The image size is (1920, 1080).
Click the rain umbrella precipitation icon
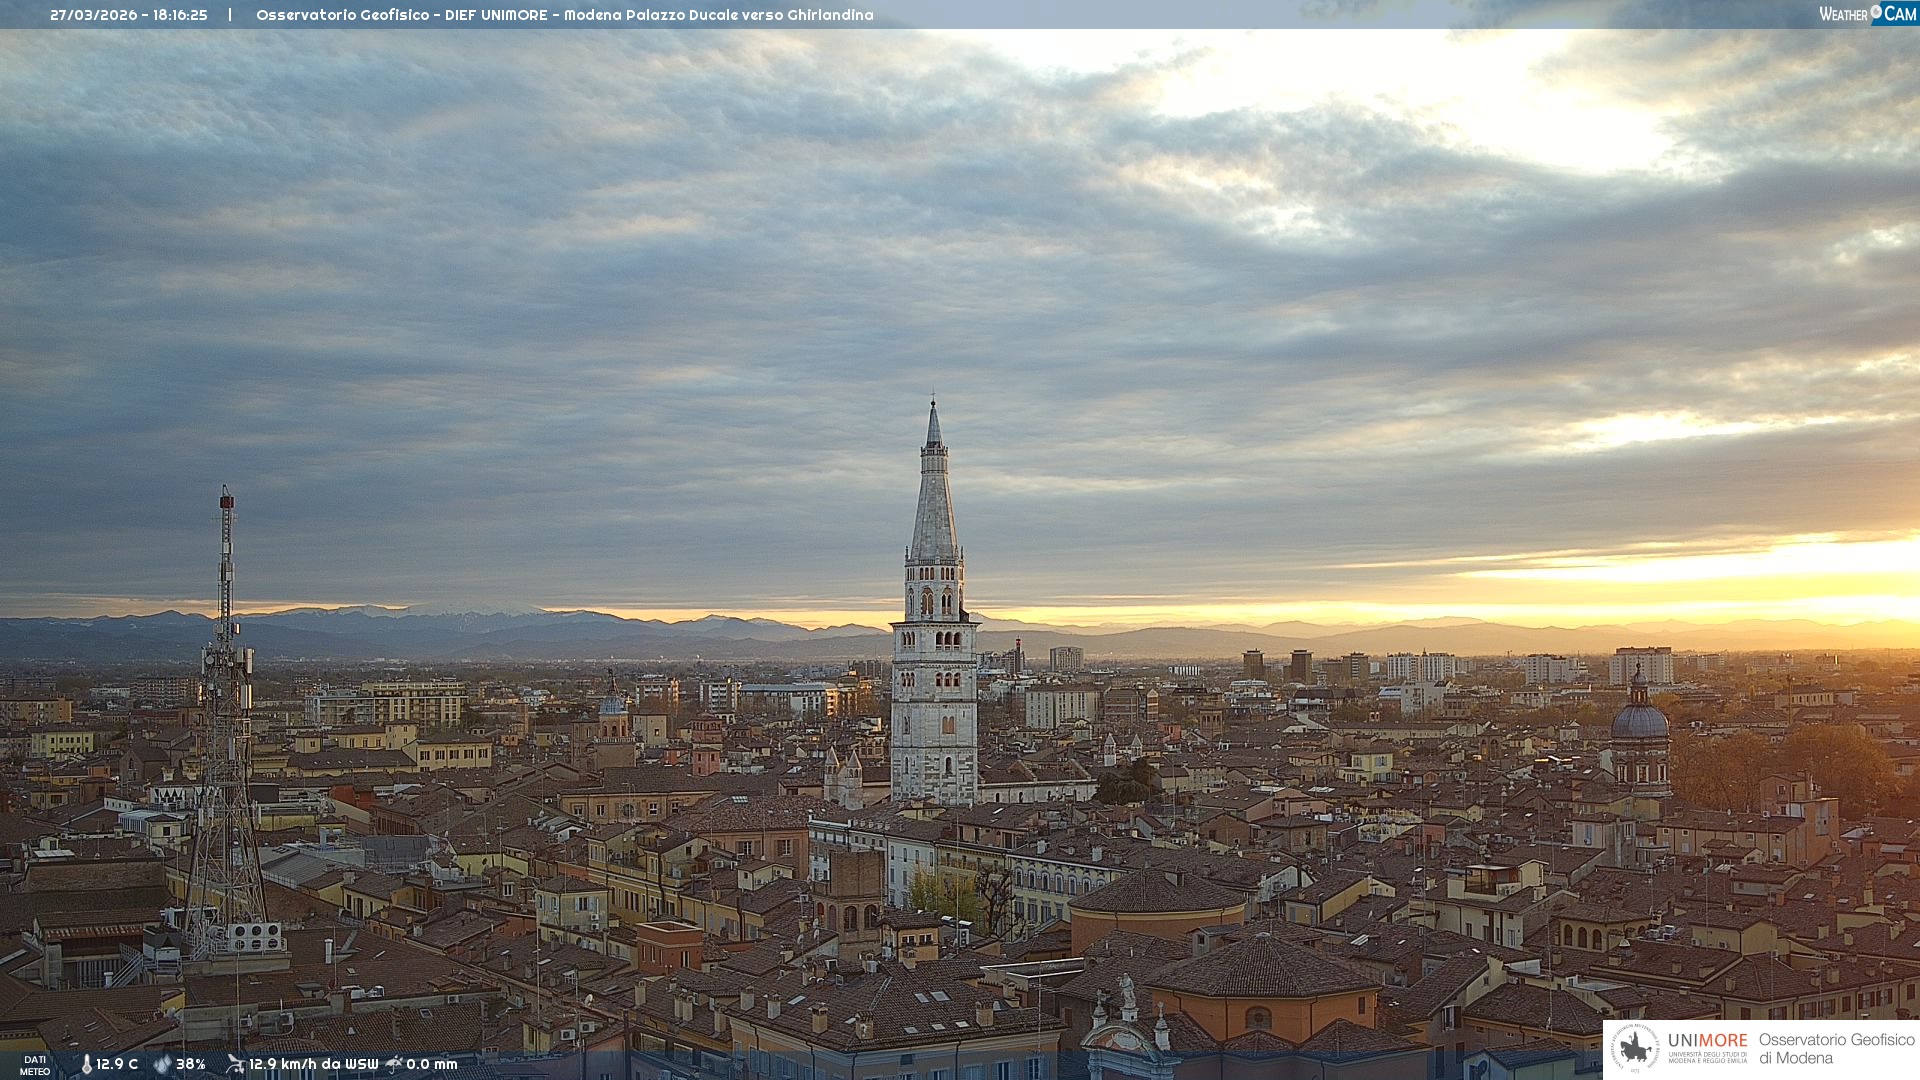394,1064
